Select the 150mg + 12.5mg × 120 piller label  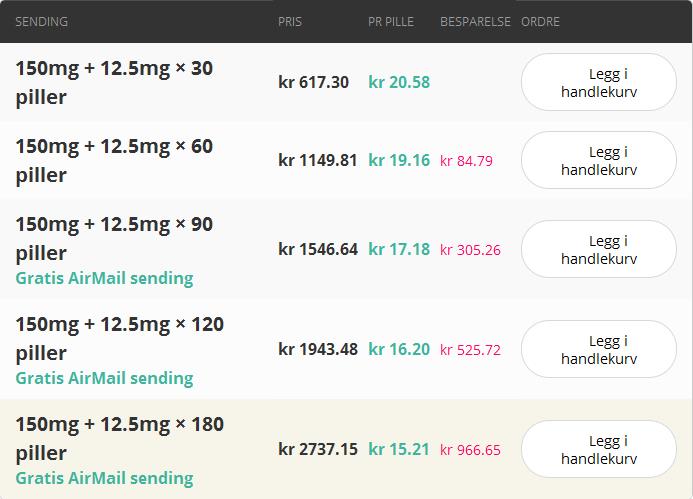point(119,338)
